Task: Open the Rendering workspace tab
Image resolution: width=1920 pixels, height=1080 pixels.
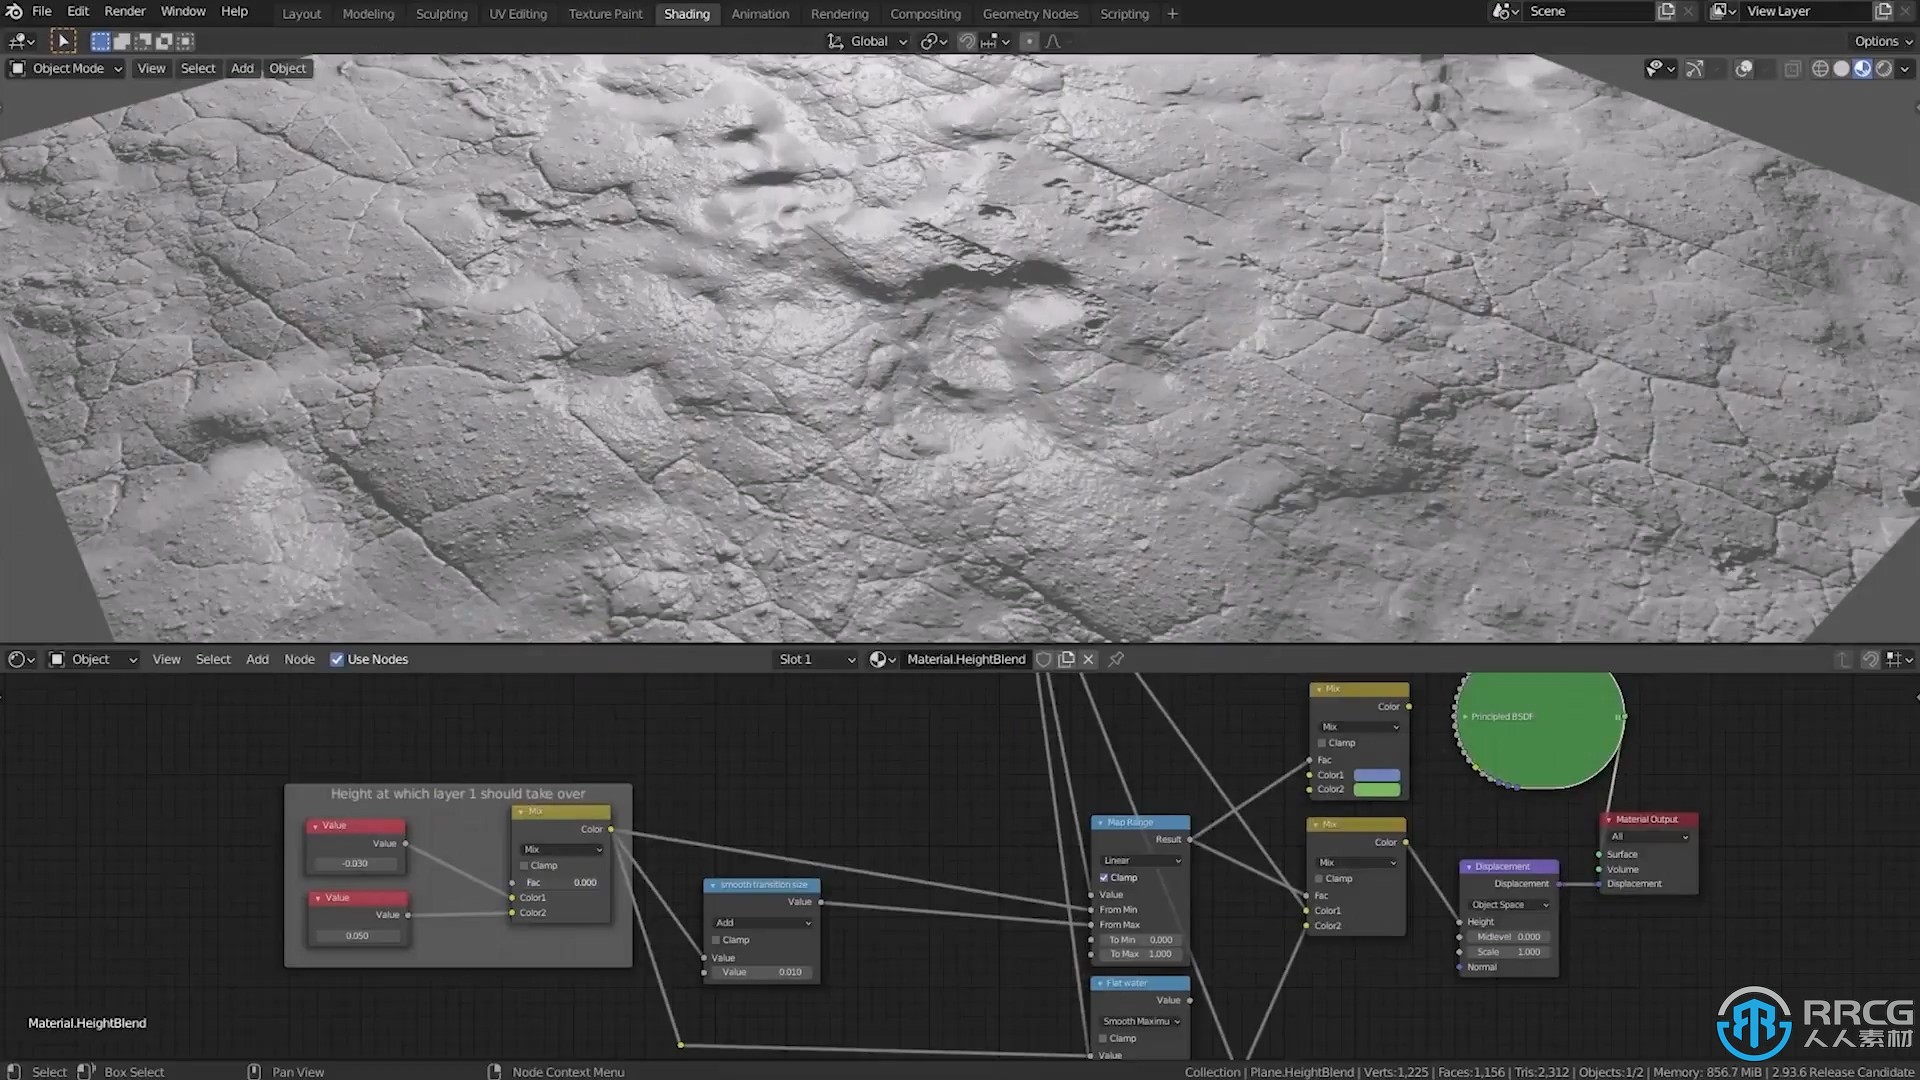Action: (840, 13)
